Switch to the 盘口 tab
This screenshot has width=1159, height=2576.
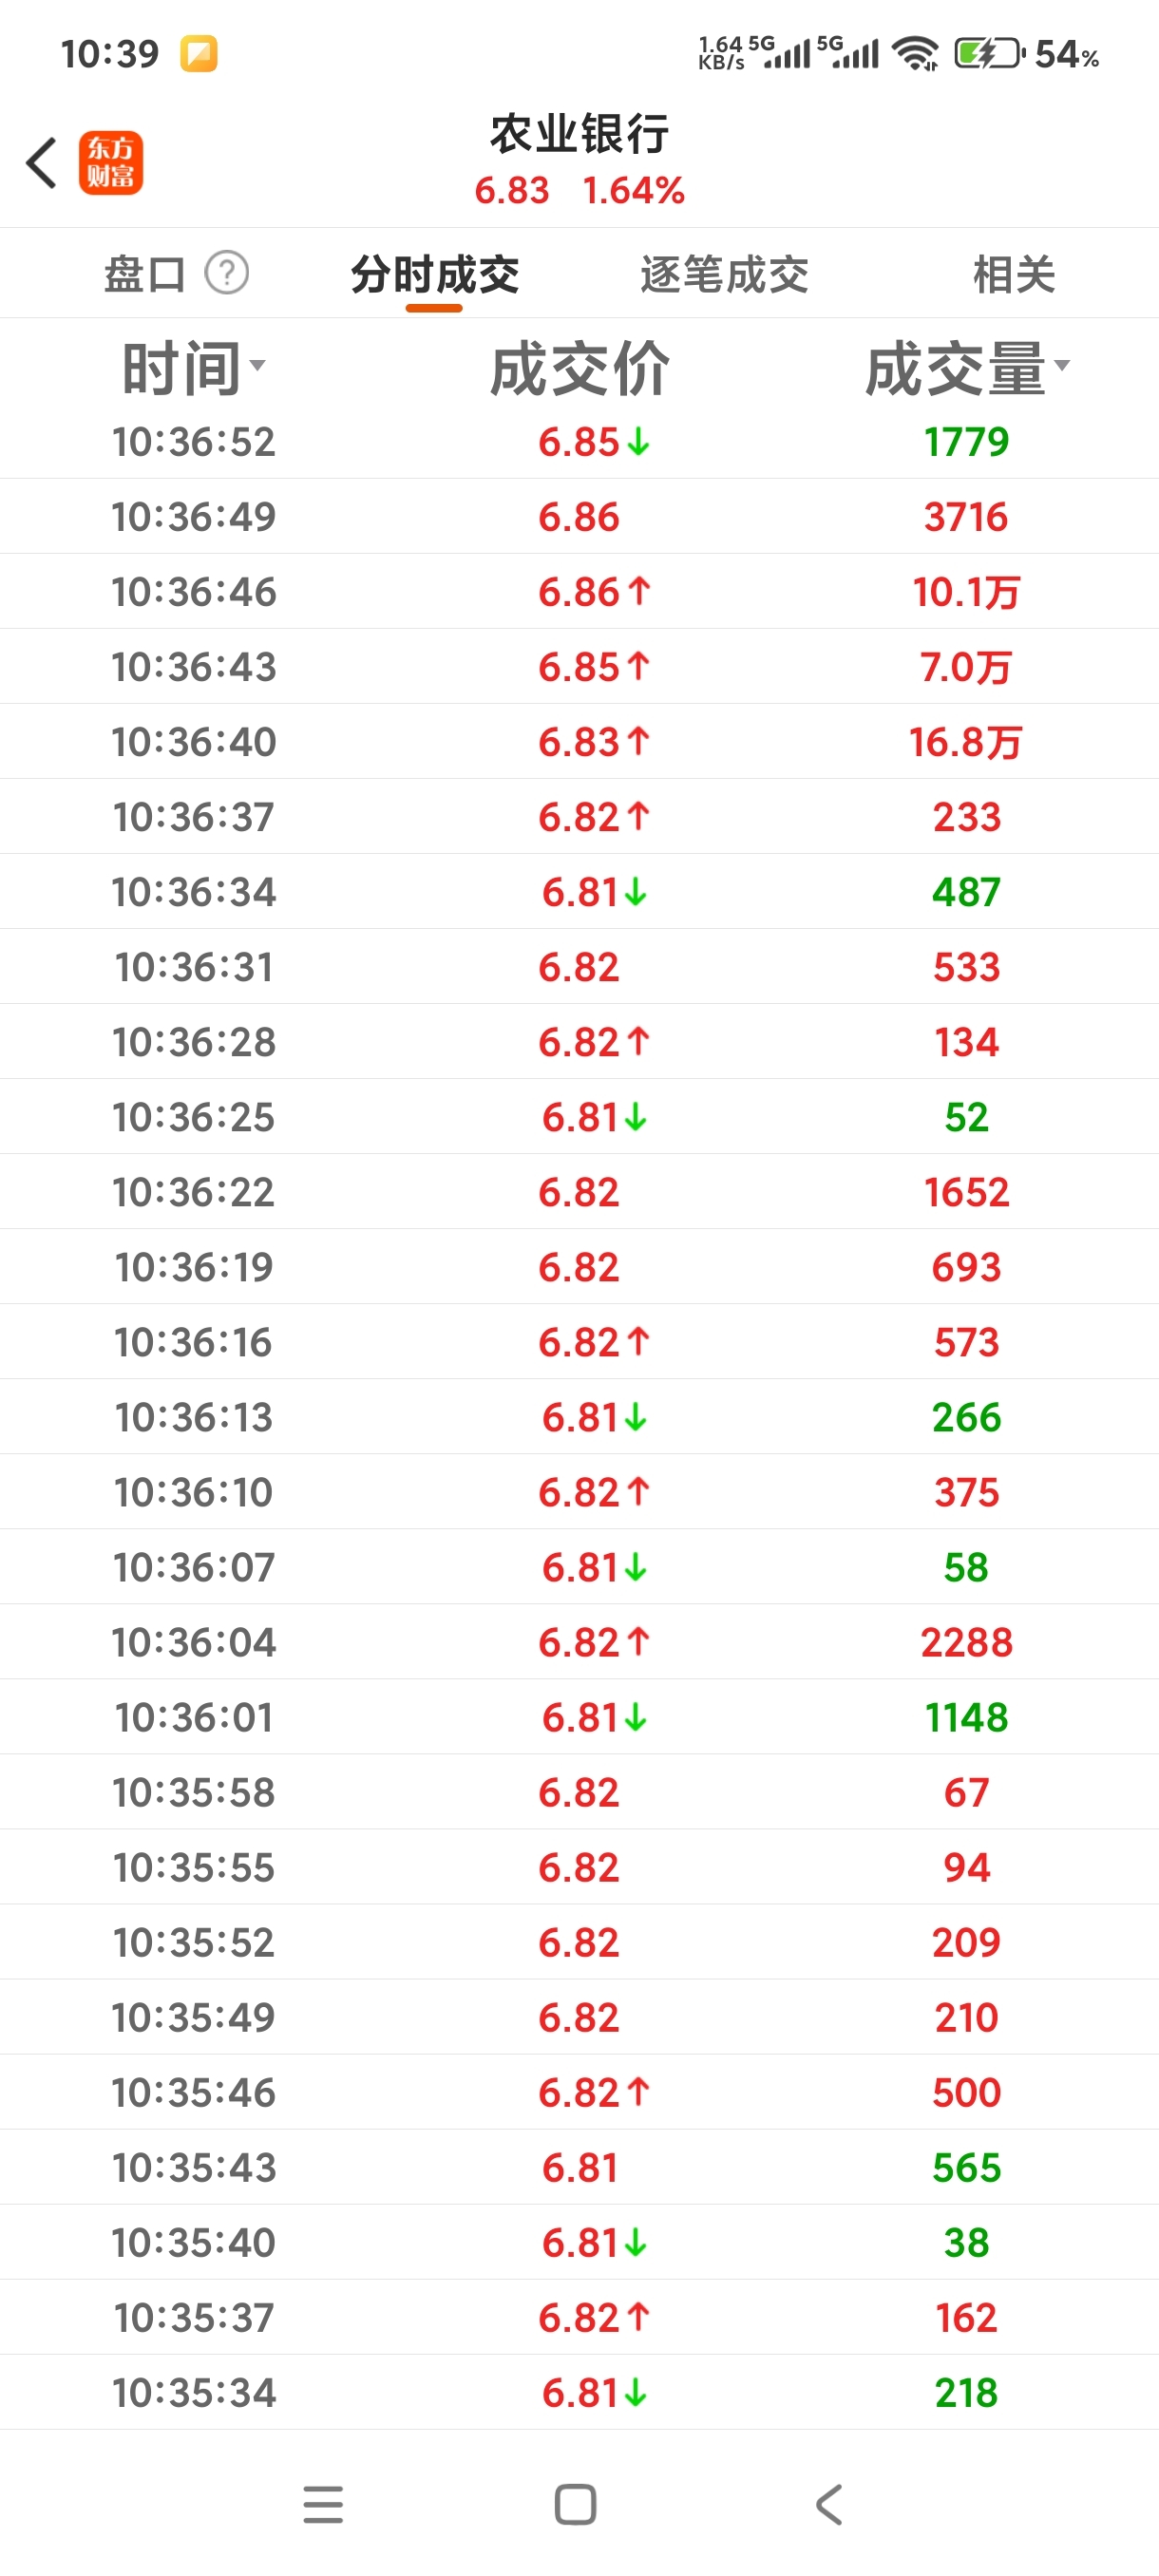[145, 274]
